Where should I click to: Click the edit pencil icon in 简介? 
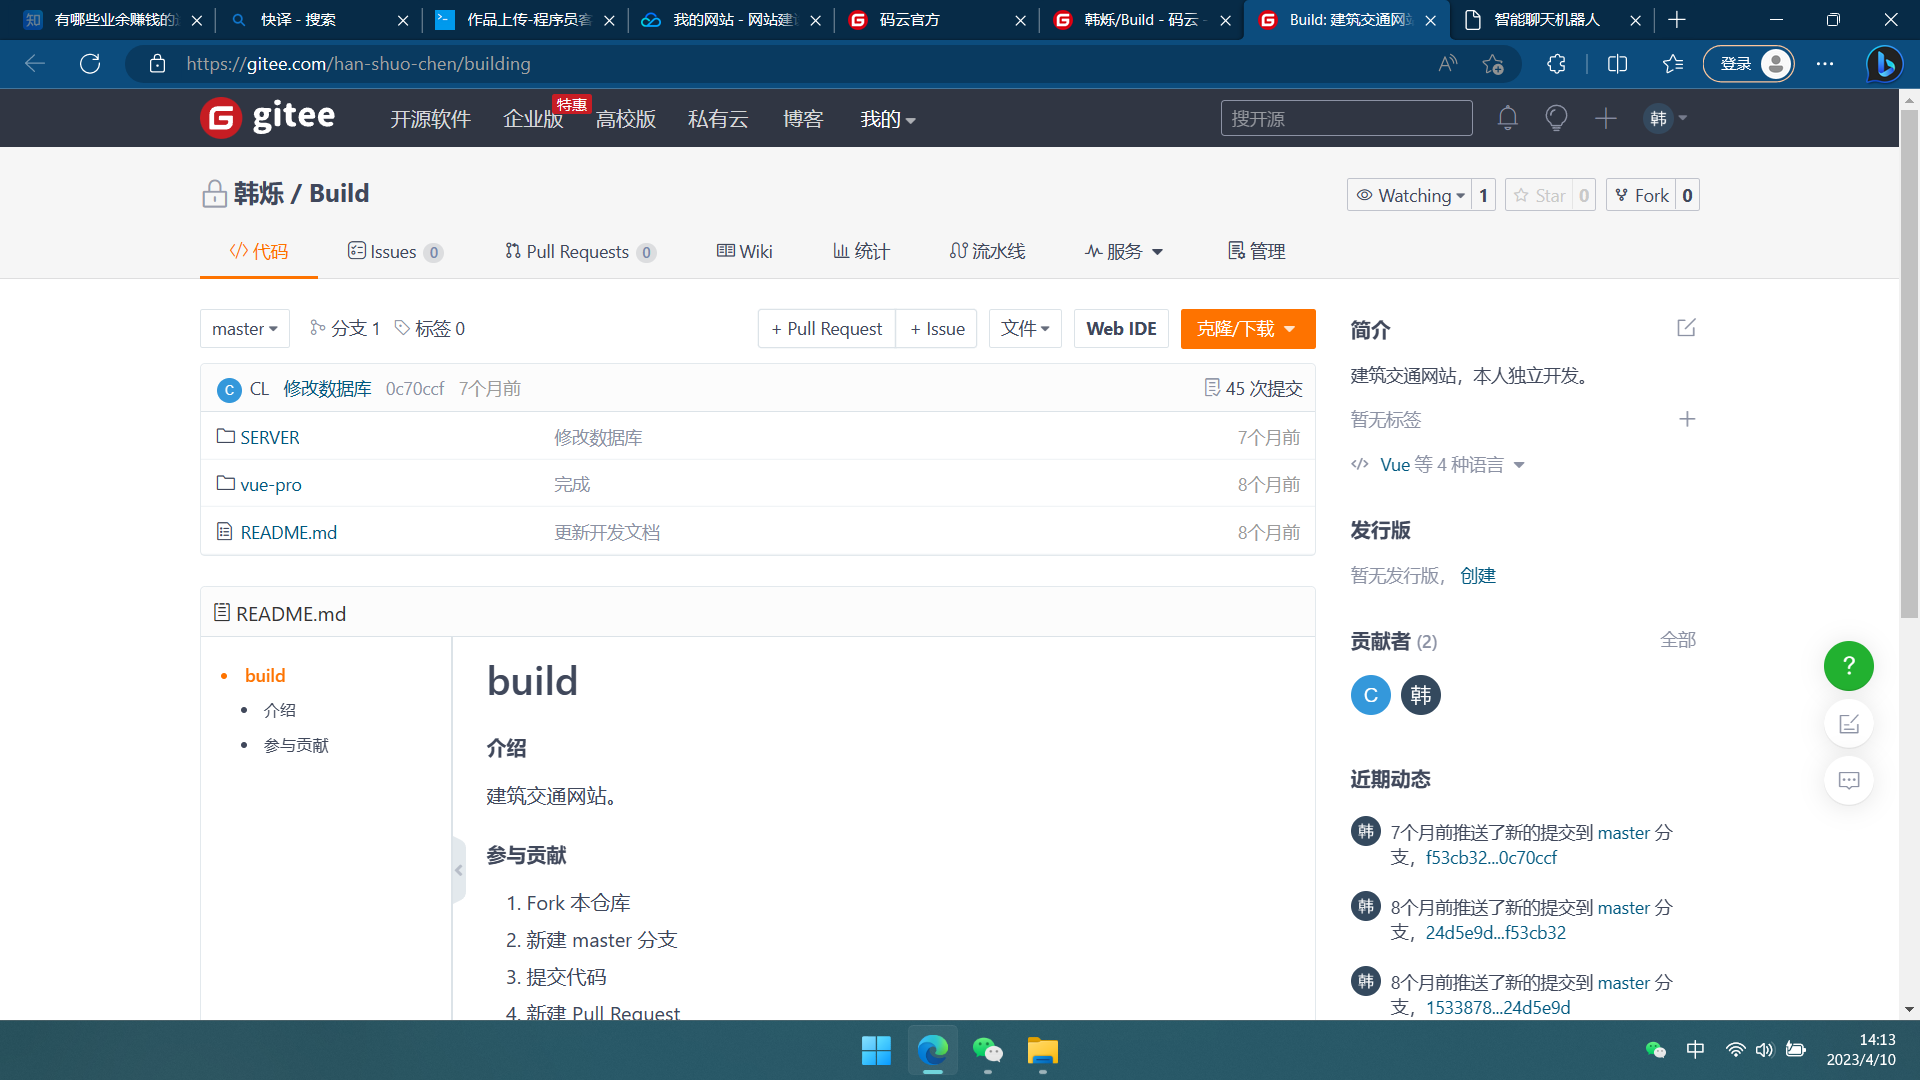[x=1687, y=327]
